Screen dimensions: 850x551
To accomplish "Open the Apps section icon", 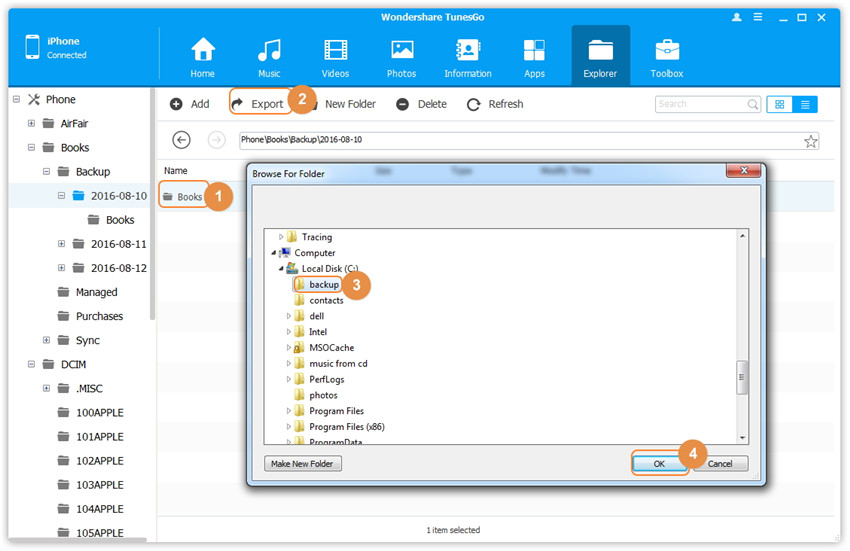I will (x=534, y=50).
